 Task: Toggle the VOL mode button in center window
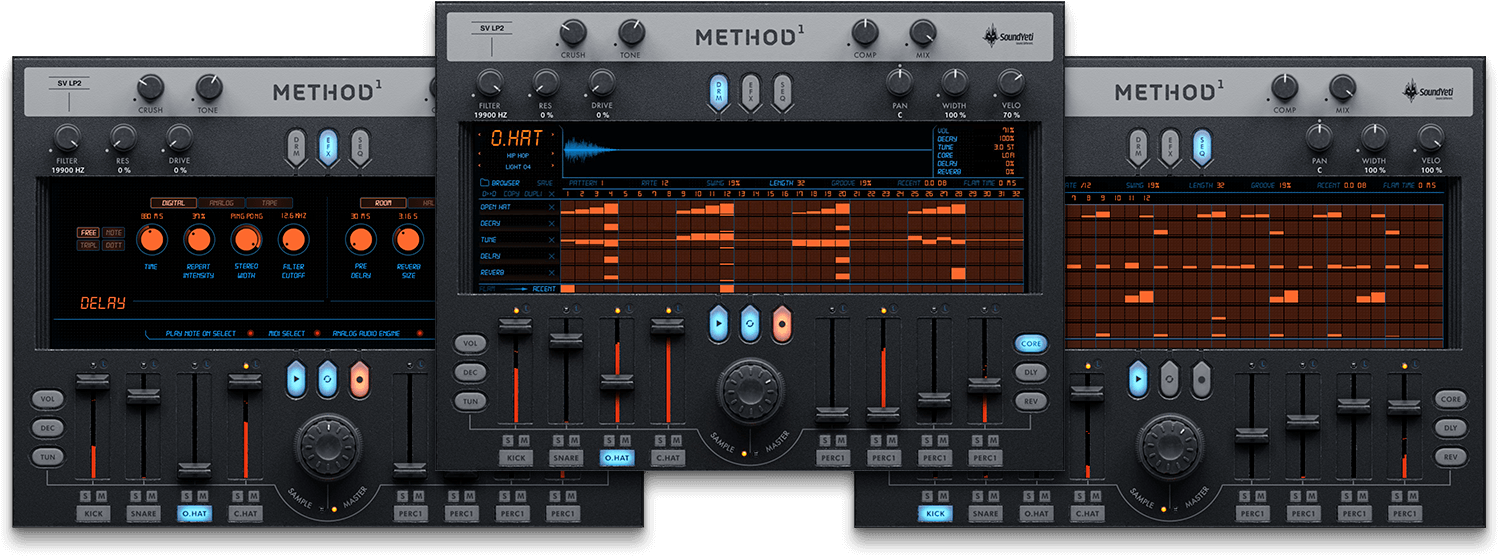coord(469,343)
